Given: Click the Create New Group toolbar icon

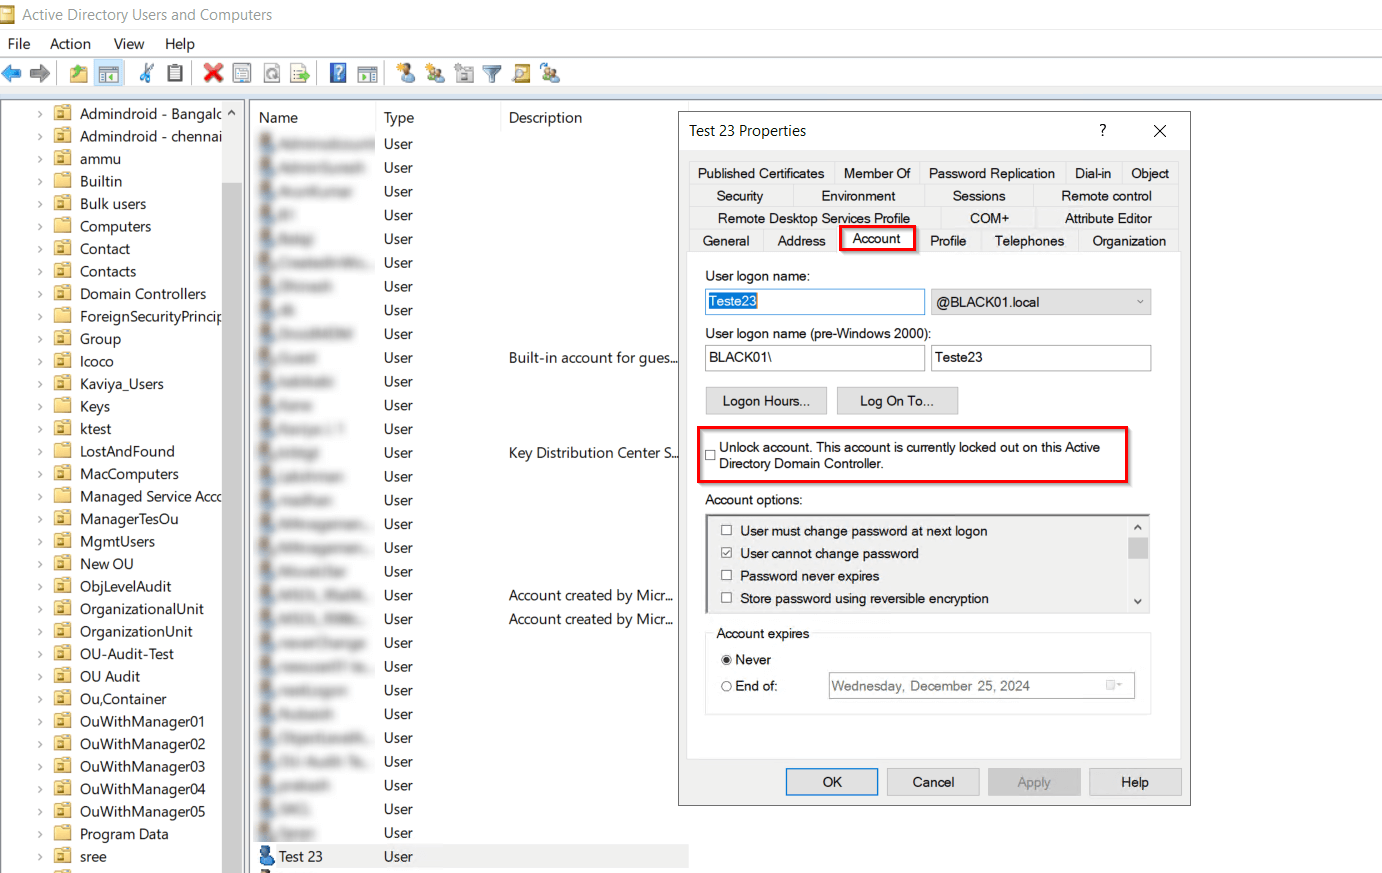Looking at the screenshot, I should pyautogui.click(x=433, y=72).
